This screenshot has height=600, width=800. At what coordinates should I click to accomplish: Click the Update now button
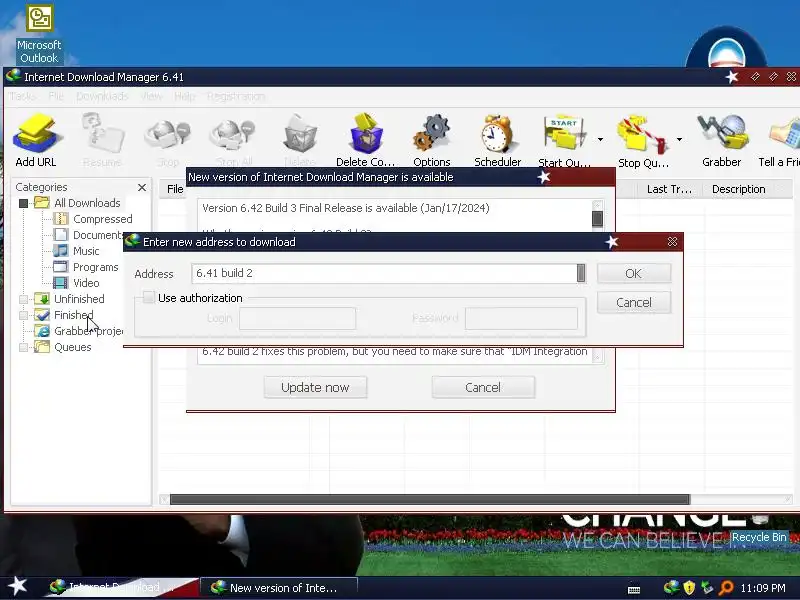pos(315,388)
